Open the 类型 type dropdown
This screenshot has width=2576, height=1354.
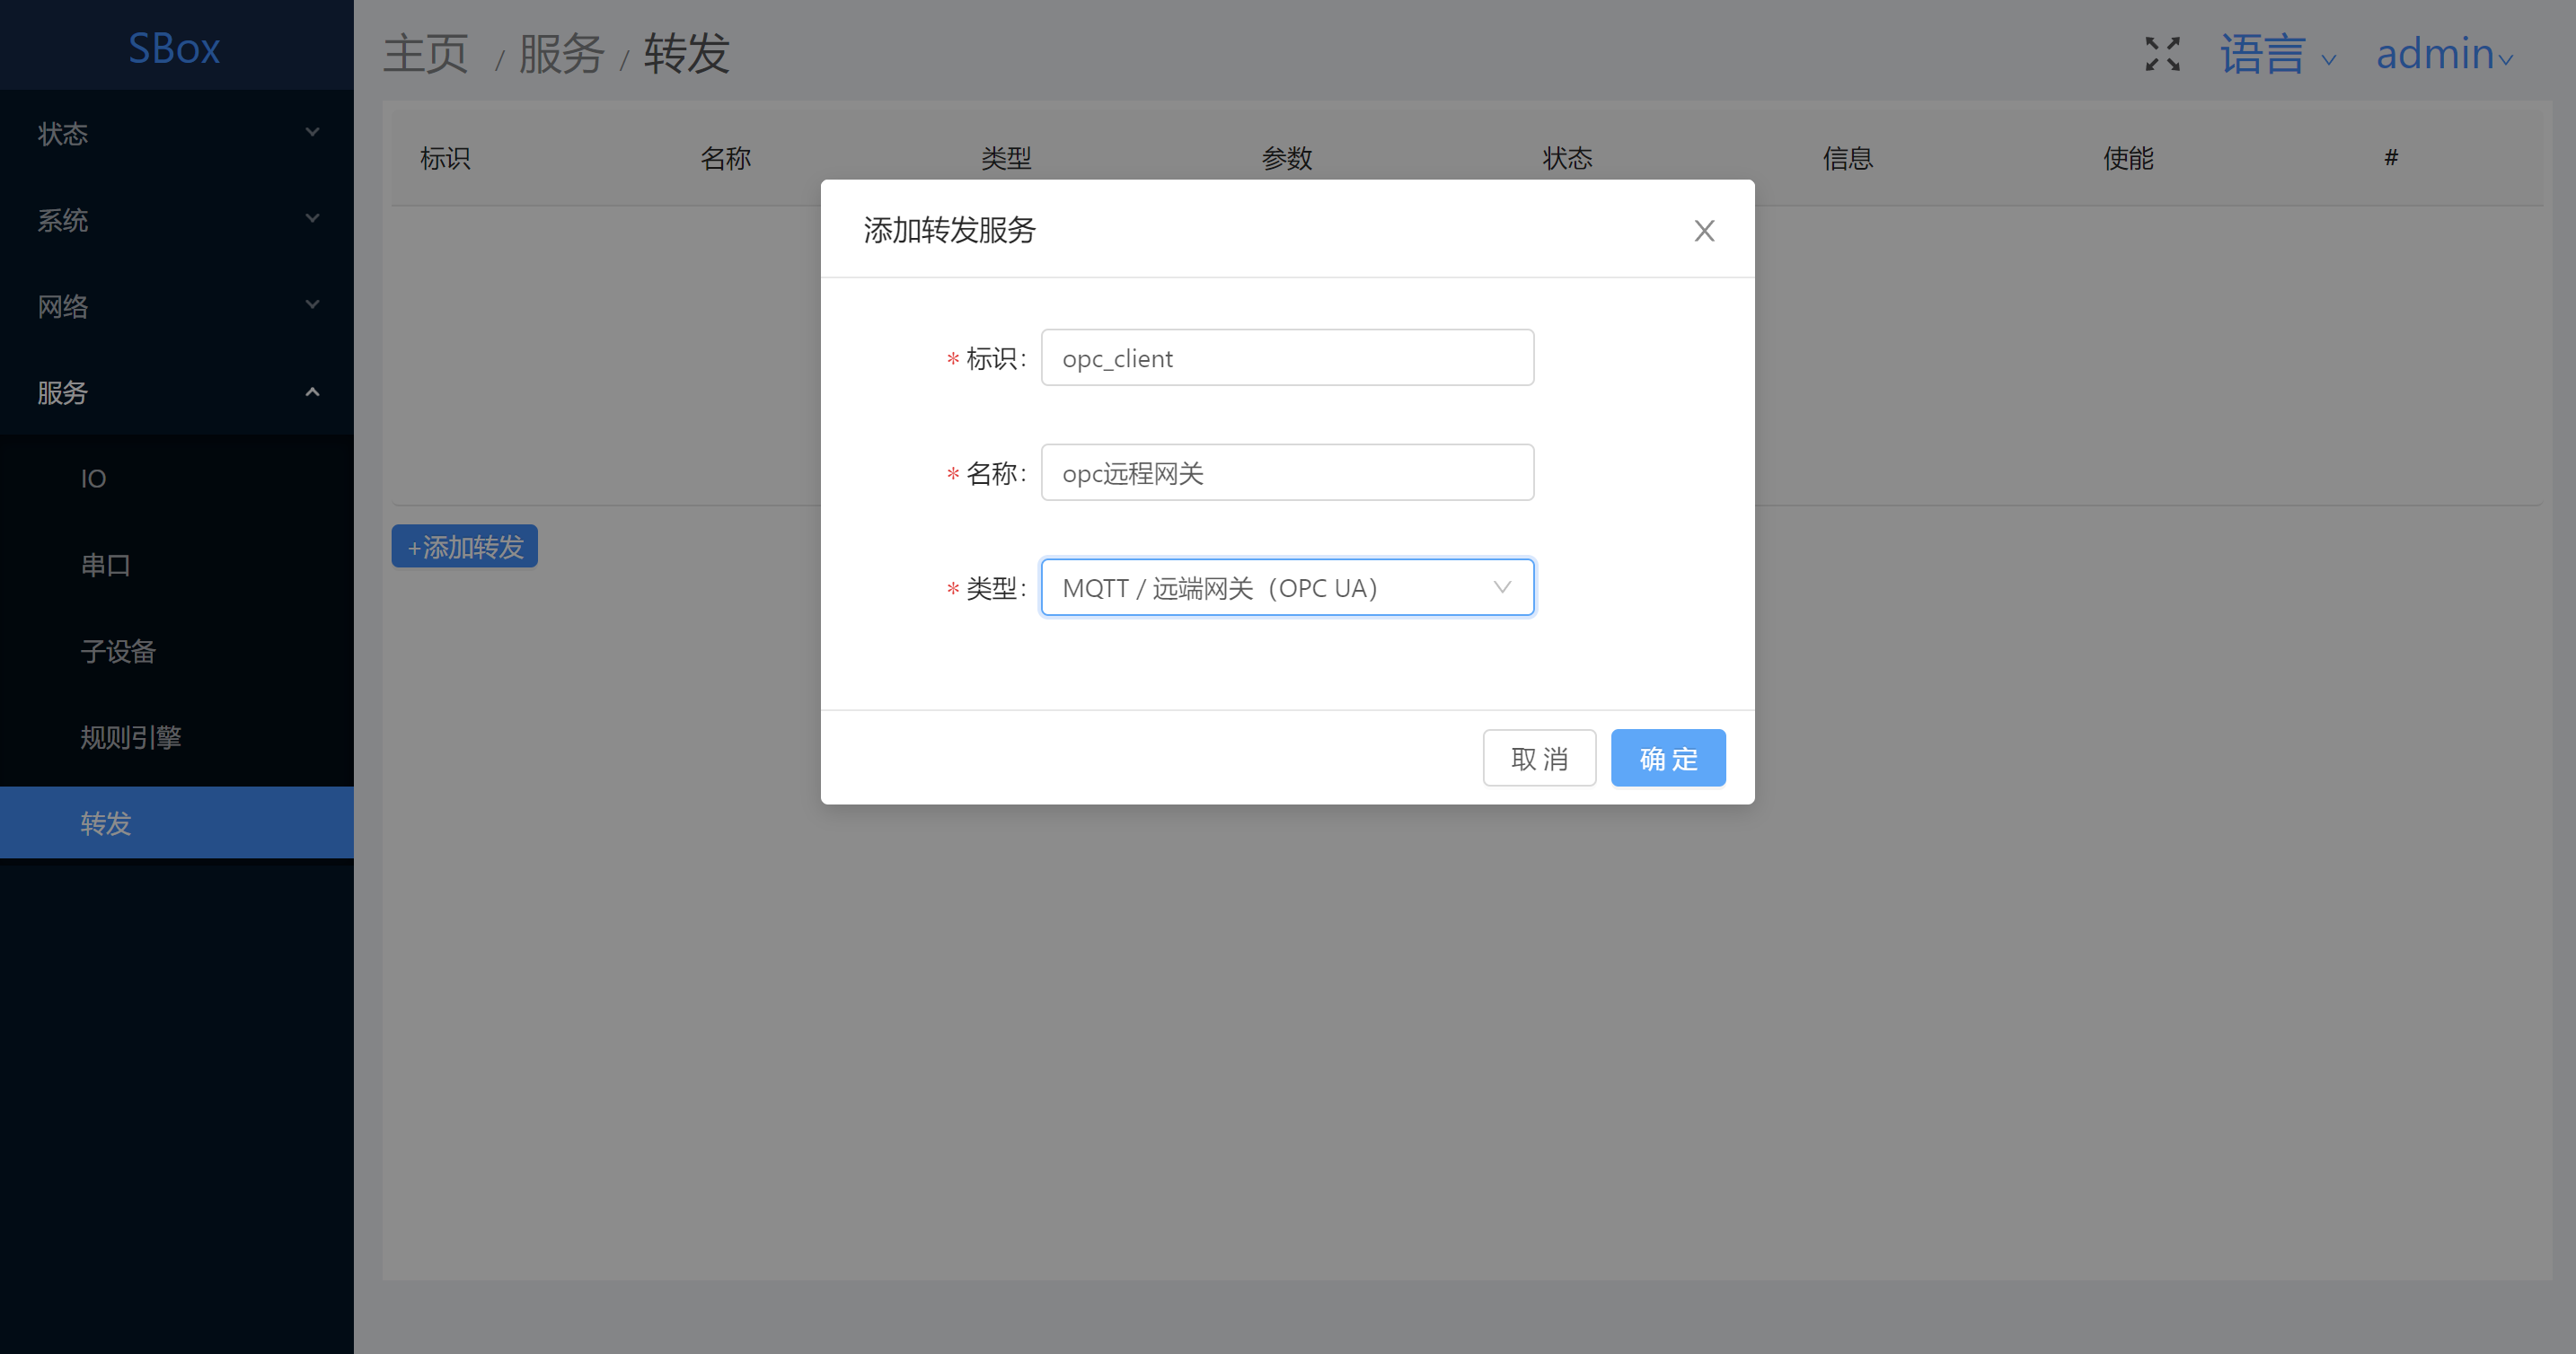1286,588
